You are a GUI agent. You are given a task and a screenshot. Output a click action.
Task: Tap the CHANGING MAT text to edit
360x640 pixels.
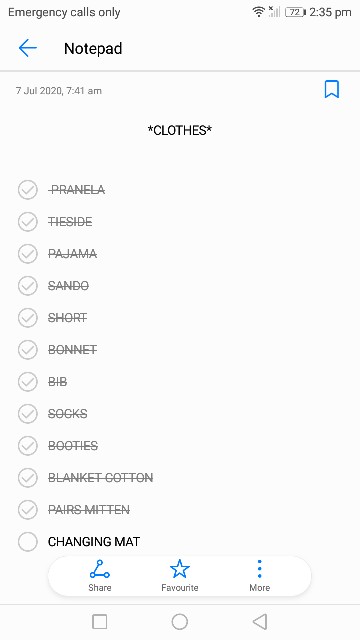point(94,542)
